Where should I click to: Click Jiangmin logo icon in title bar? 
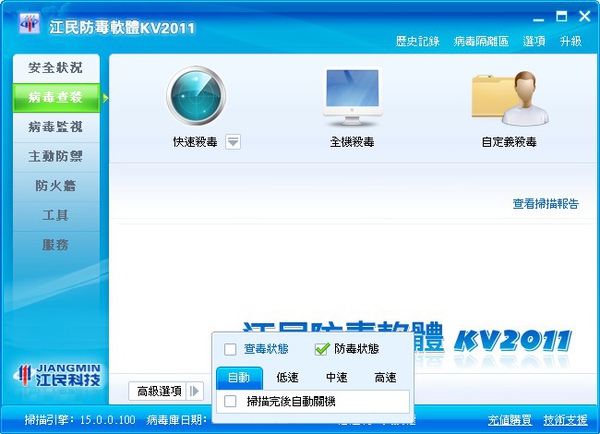click(x=29, y=24)
